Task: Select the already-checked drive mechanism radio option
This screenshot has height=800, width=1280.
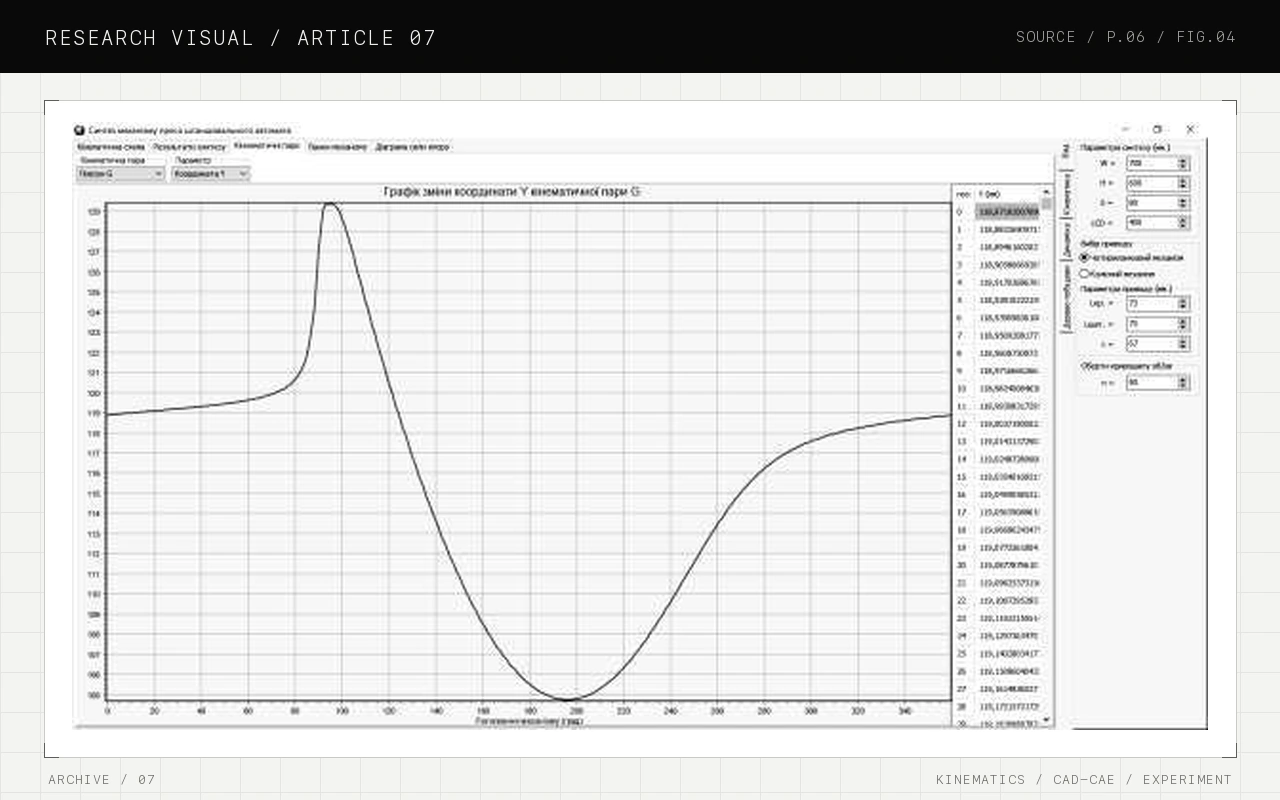Action: [x=1084, y=258]
